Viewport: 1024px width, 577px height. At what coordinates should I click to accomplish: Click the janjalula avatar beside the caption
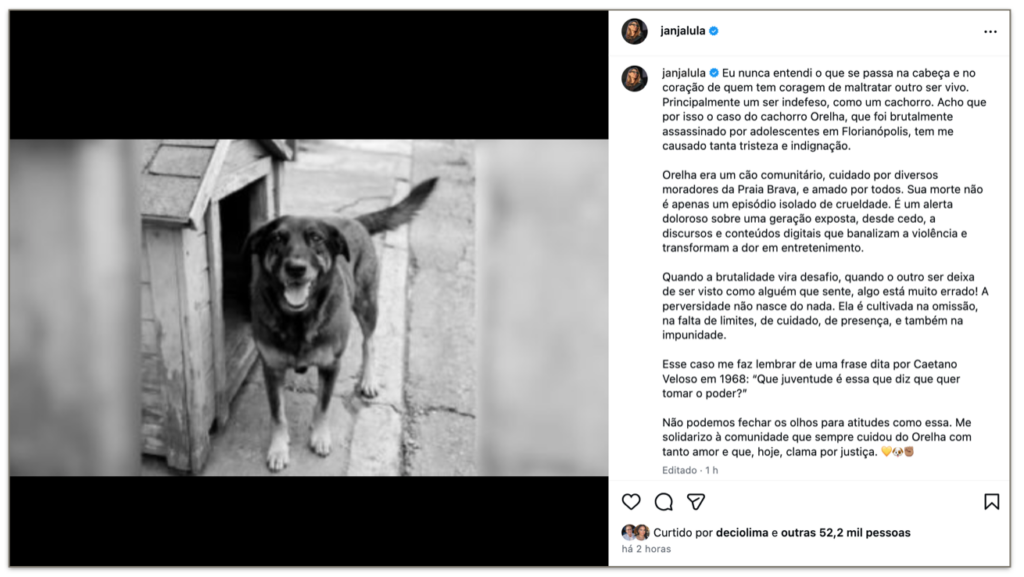(x=634, y=78)
